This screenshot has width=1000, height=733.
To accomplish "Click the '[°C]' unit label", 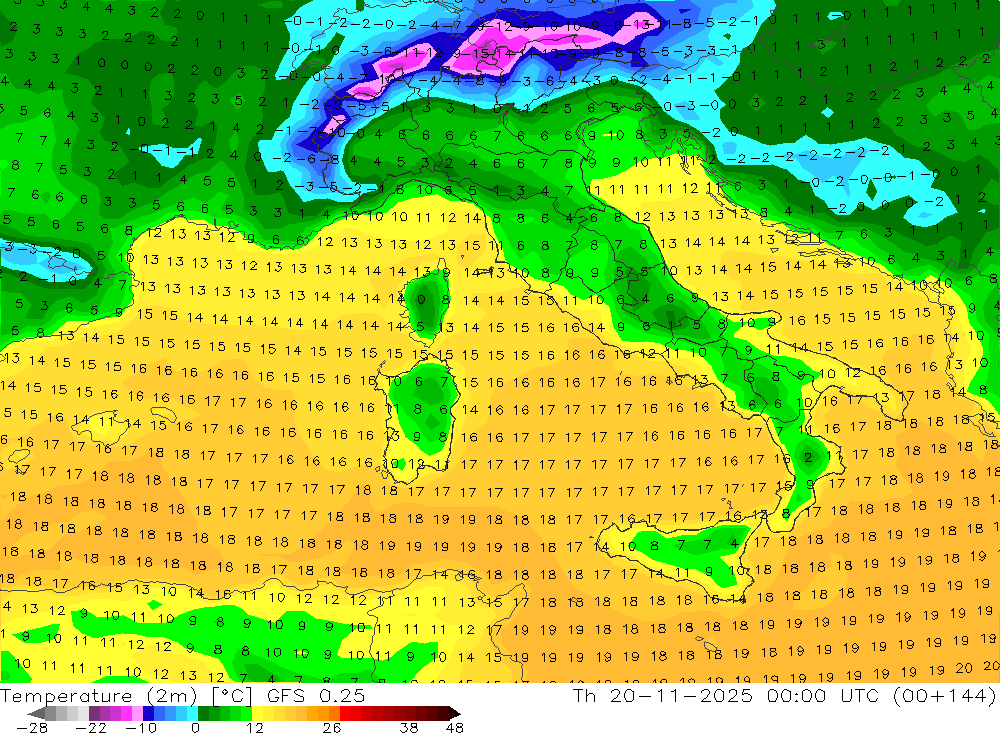I will click(232, 696).
